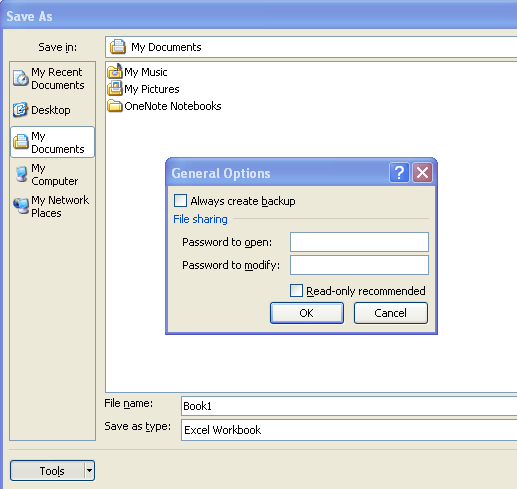This screenshot has width=517, height=489.
Task: Open the Save as type combo box
Action: click(x=349, y=430)
